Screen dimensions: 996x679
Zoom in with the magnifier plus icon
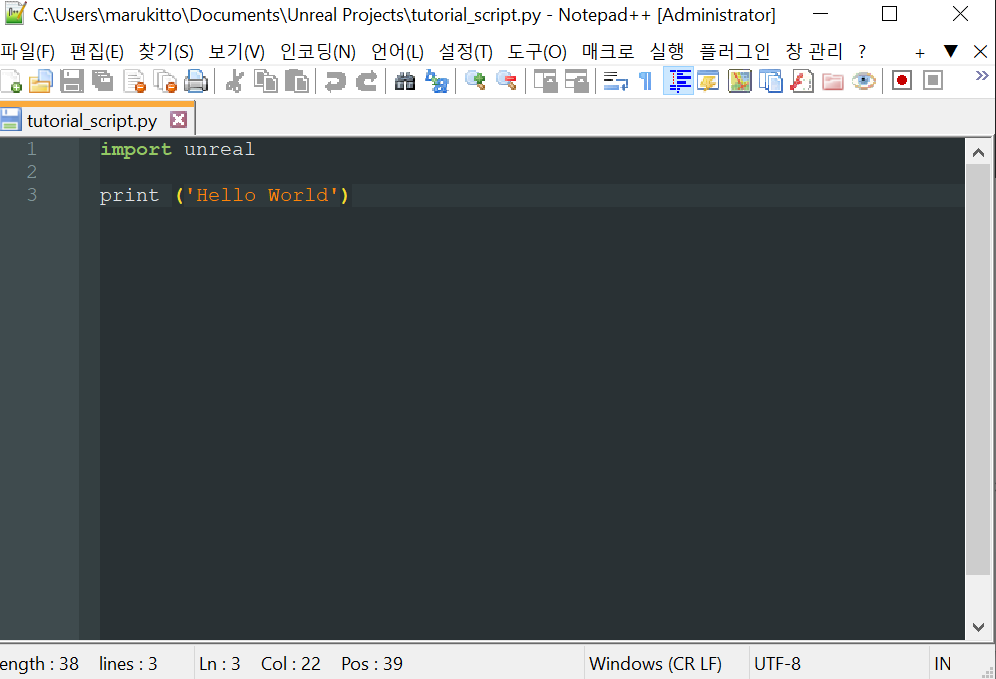click(x=475, y=81)
